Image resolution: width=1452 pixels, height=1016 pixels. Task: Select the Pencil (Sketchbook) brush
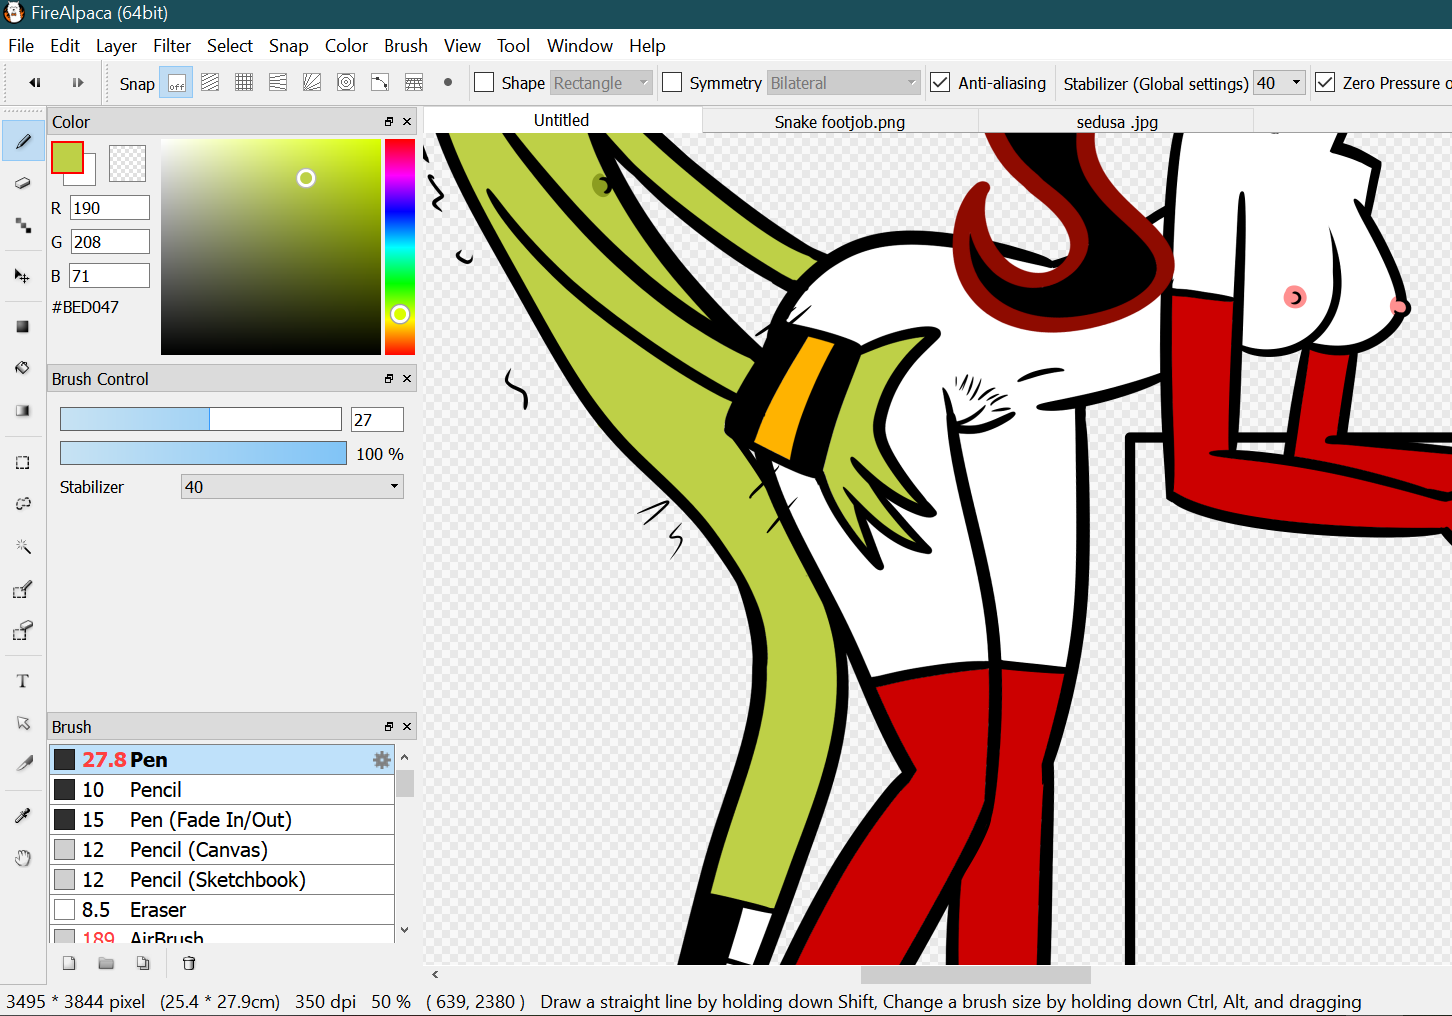[x=217, y=880]
